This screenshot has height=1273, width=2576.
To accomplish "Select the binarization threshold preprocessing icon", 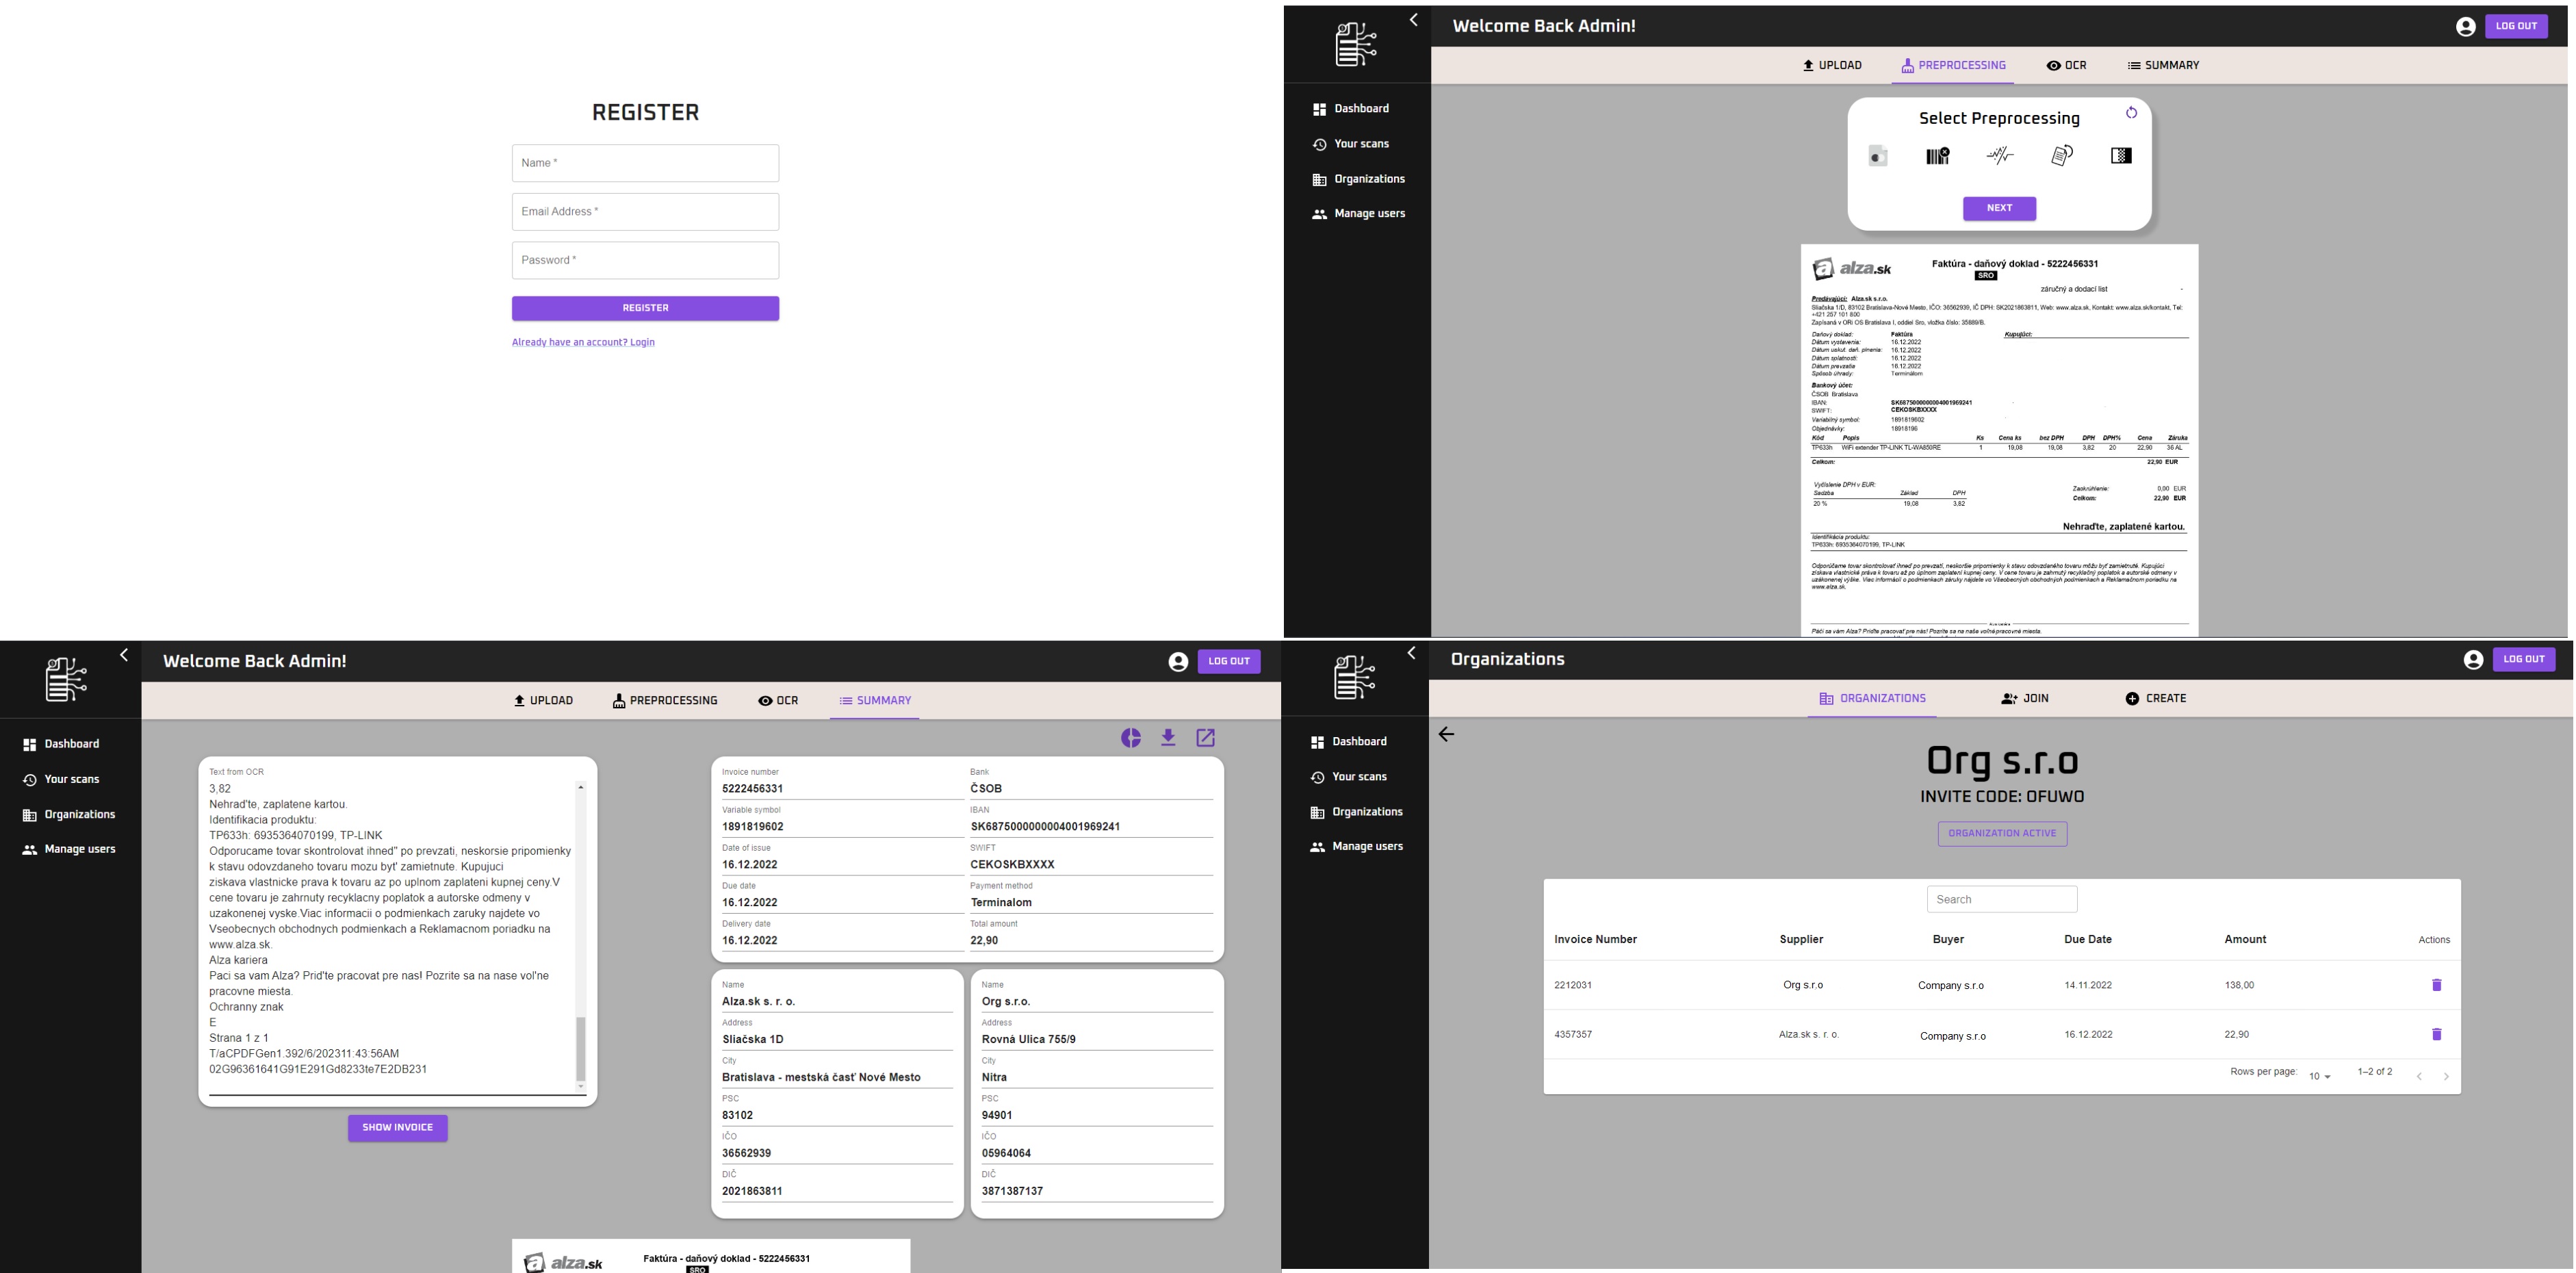I will click(x=2121, y=156).
